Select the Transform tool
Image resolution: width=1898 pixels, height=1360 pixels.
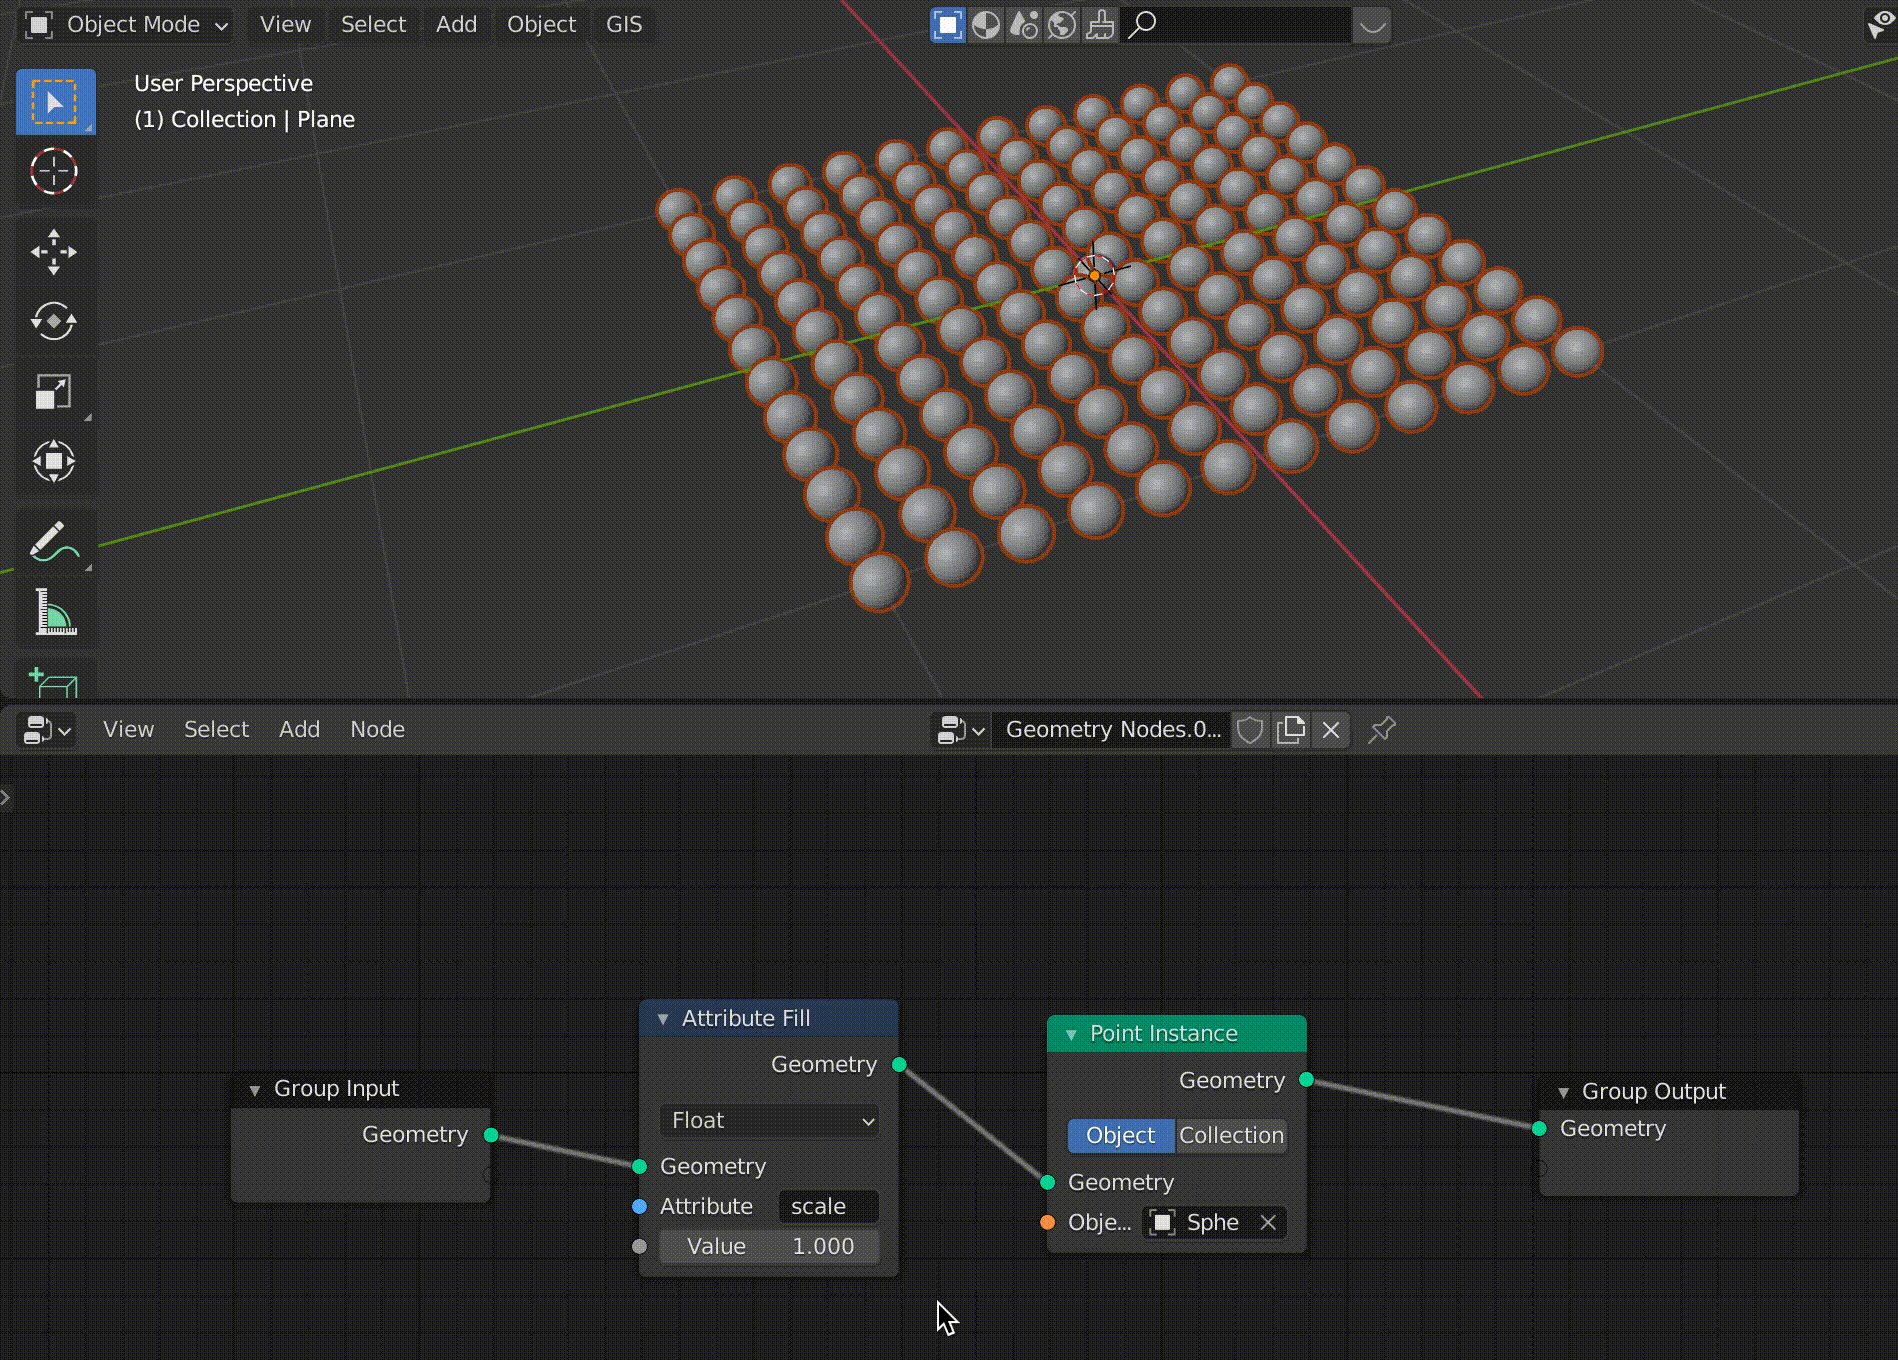coord(54,462)
